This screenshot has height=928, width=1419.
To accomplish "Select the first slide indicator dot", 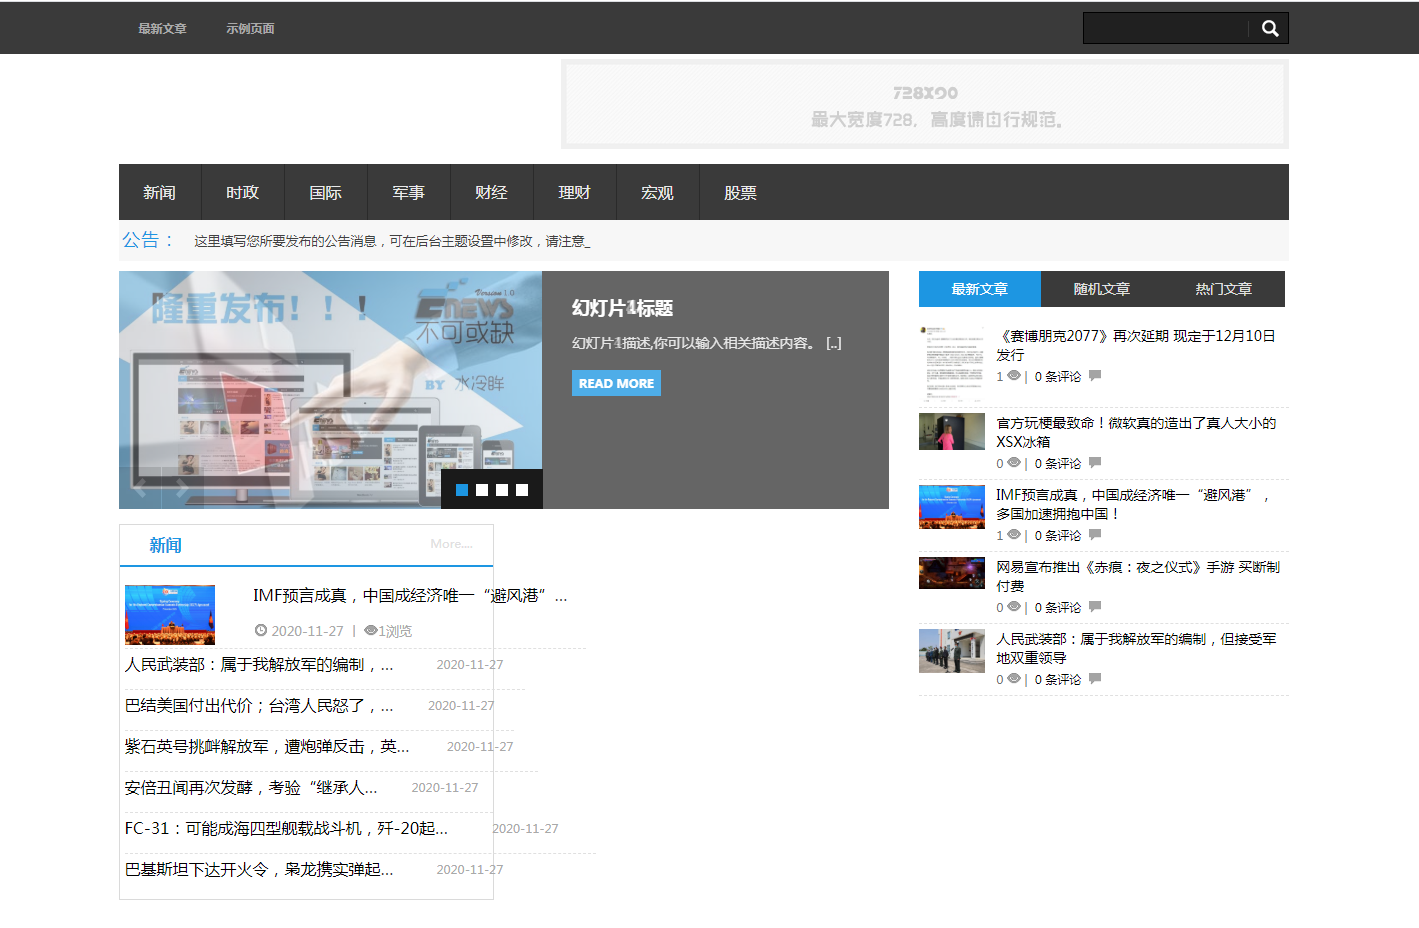I will pyautogui.click(x=462, y=490).
